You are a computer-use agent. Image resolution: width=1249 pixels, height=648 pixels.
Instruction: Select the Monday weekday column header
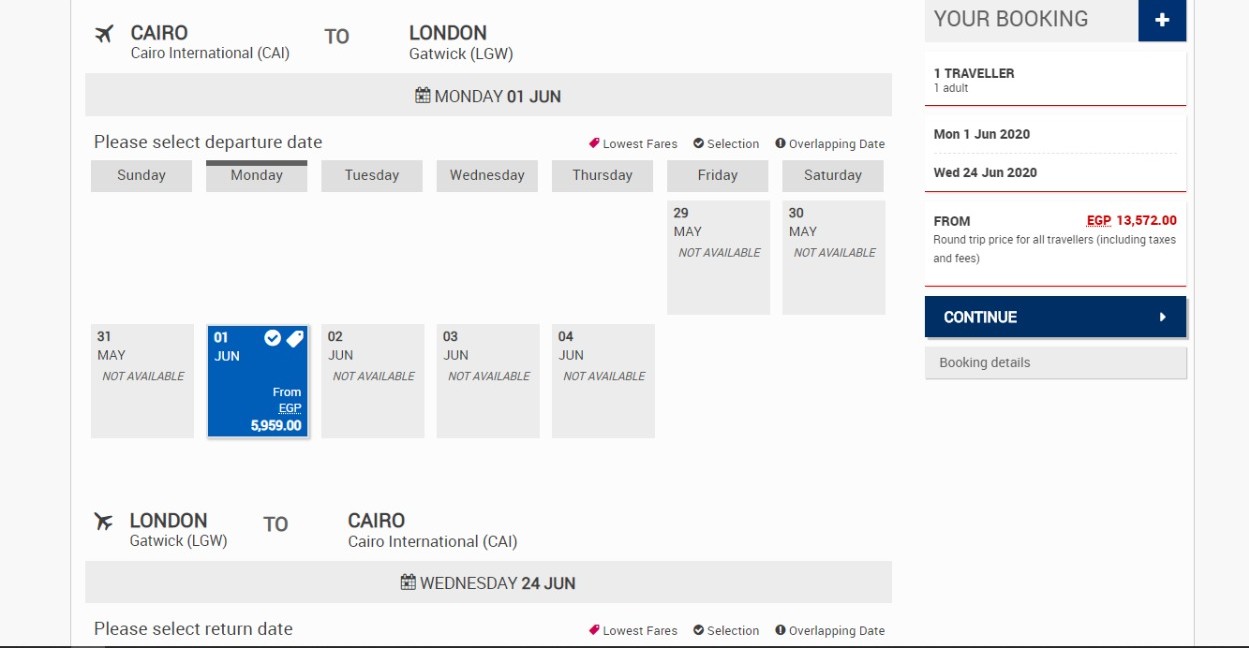pos(257,176)
